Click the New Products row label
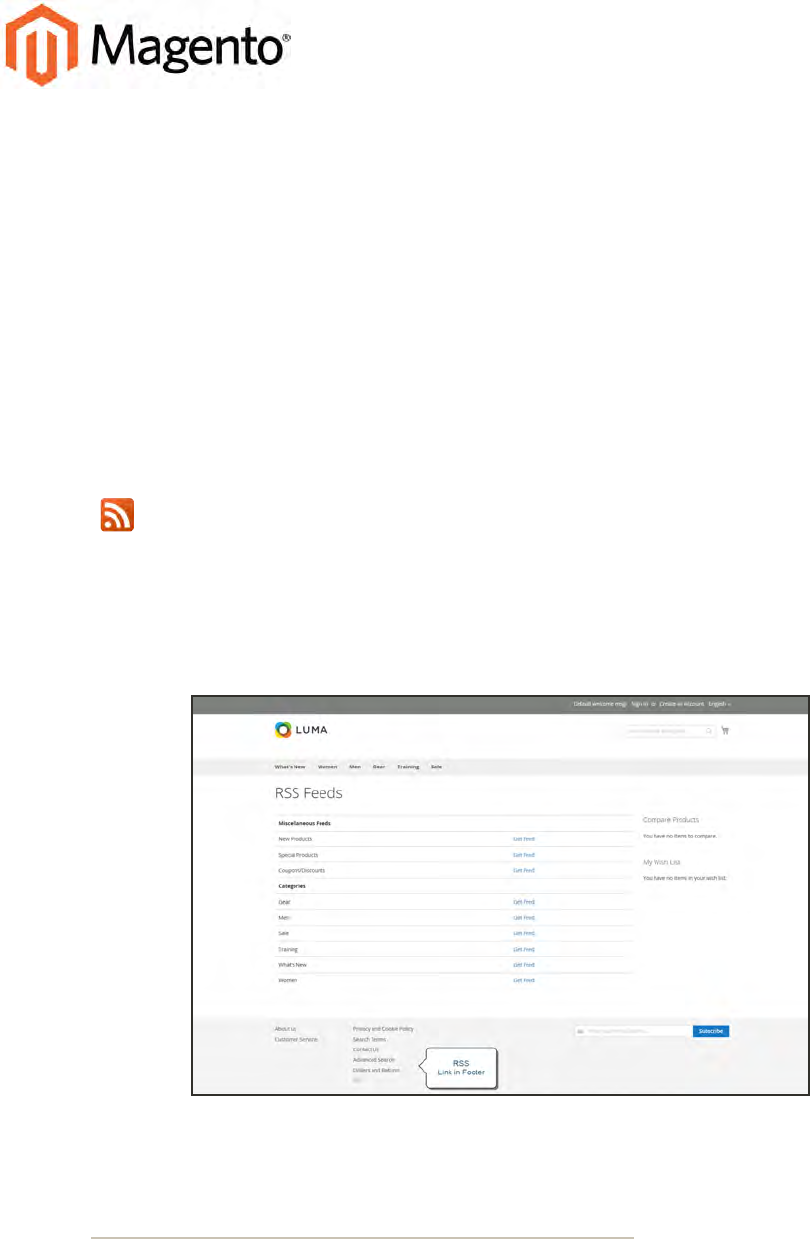 tap(295, 839)
